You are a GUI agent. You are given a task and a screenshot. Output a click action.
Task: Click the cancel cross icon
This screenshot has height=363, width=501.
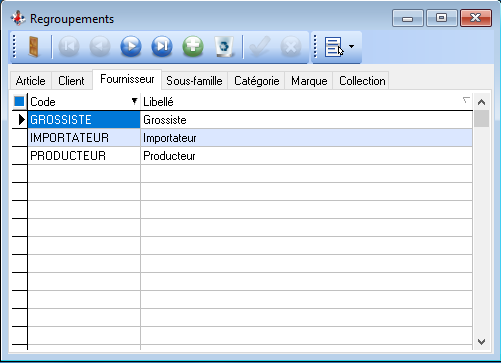291,46
